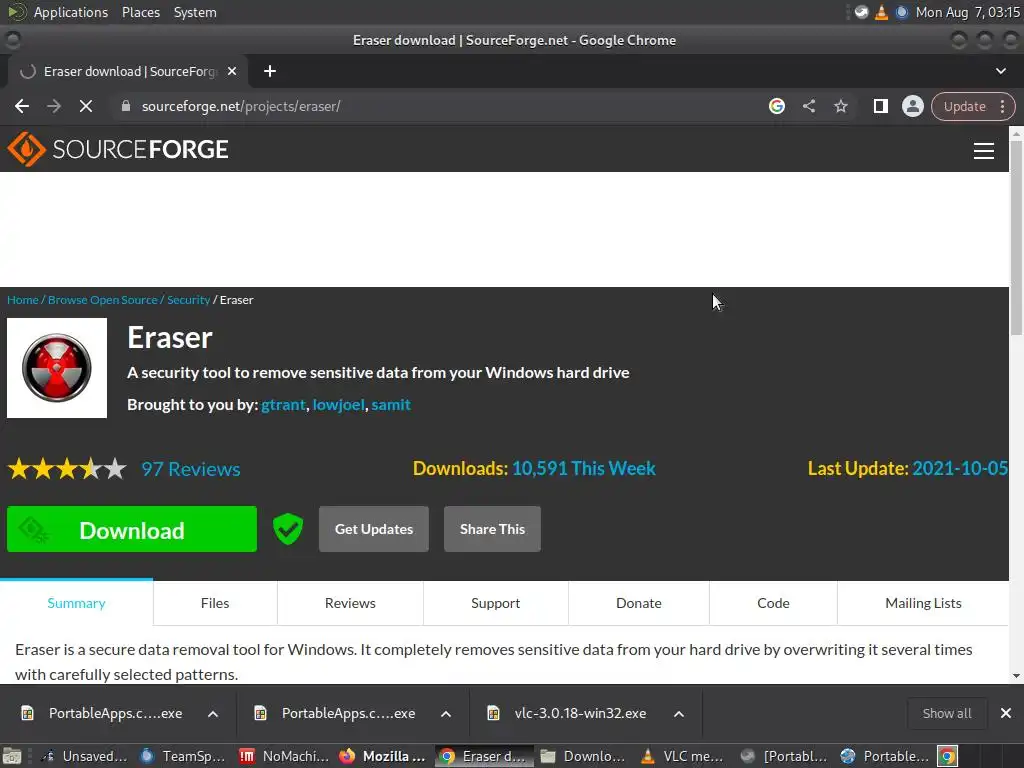
Task: Click the show desktop icon in bottom panel
Action: (12, 756)
